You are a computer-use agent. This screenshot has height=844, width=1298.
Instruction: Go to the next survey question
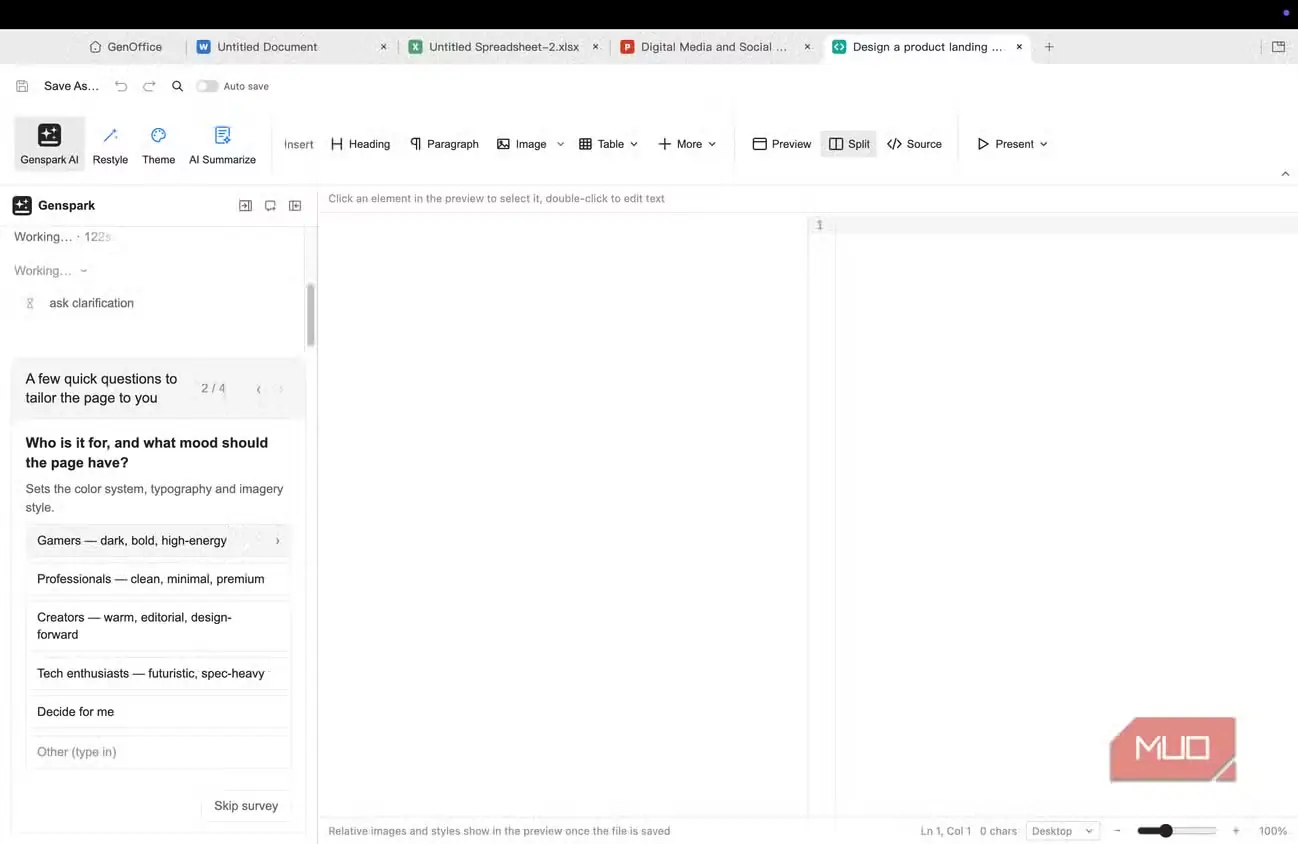(x=281, y=389)
